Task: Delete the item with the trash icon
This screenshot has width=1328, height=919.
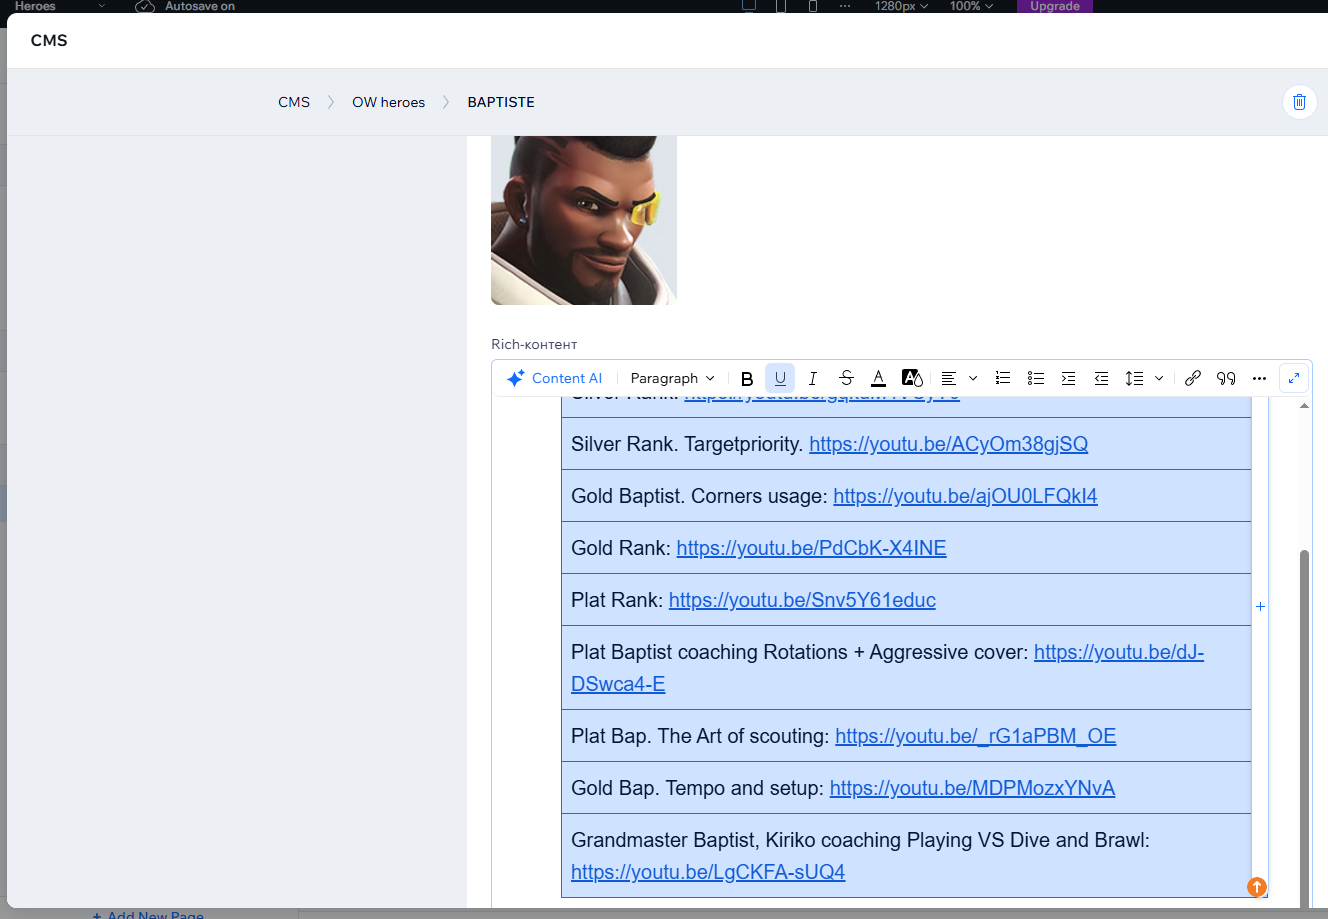Action: (1299, 101)
